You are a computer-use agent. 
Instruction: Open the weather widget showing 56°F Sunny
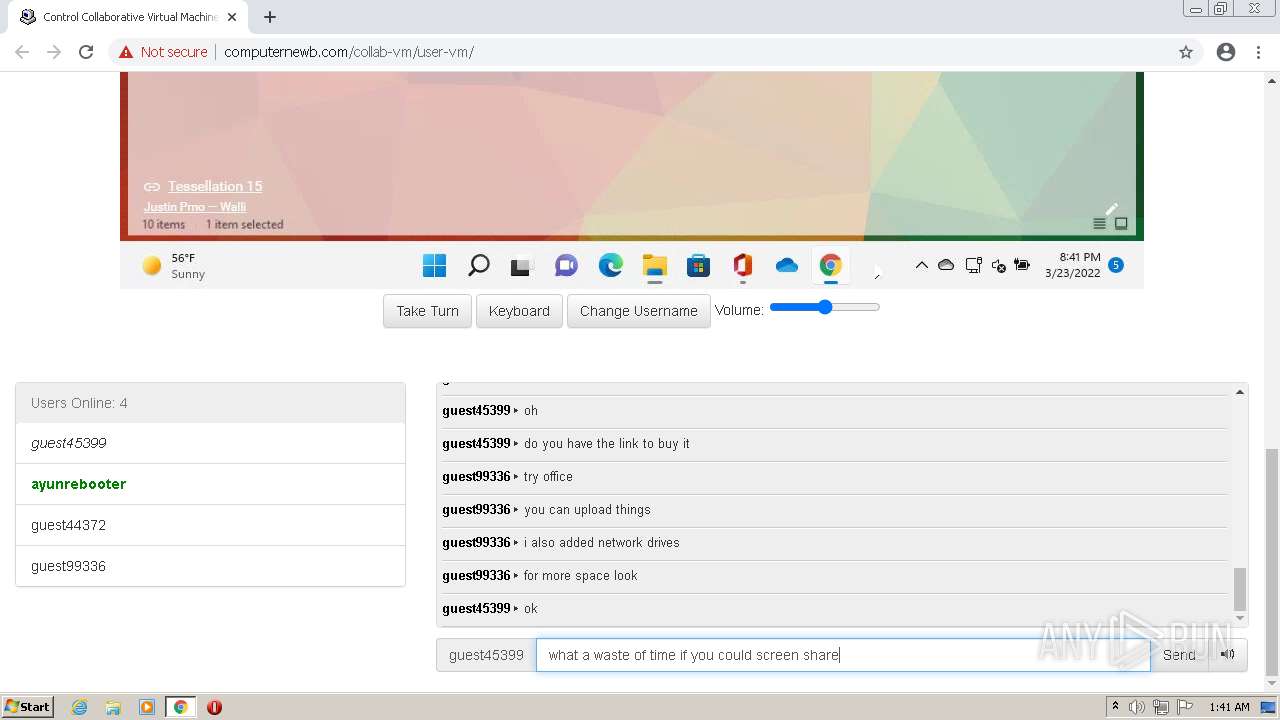175,265
